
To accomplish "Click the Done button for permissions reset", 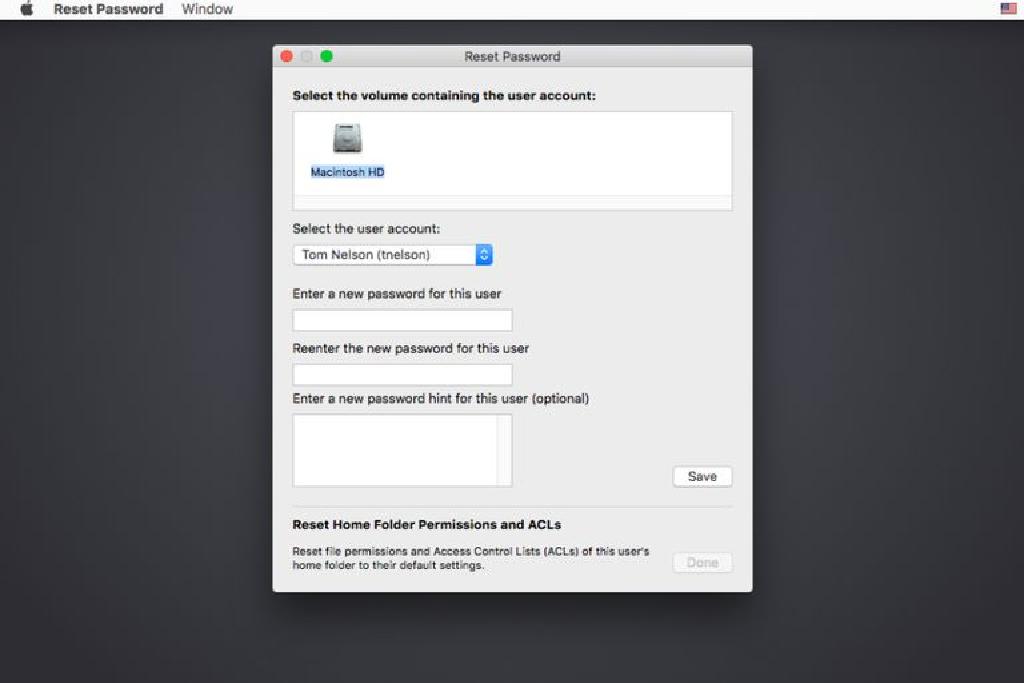I will click(x=702, y=563).
